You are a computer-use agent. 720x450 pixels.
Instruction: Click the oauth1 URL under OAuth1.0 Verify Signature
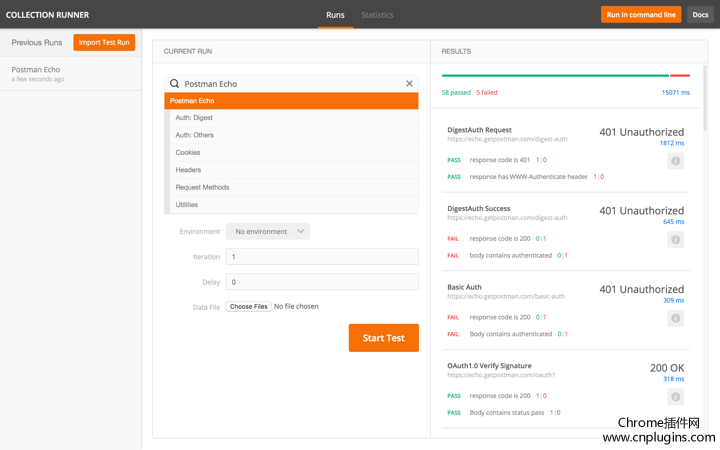tap(501, 375)
